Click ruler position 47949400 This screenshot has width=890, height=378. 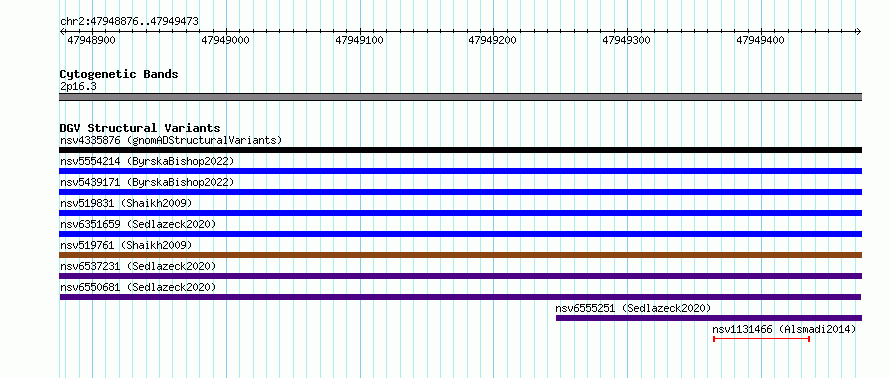(760, 40)
